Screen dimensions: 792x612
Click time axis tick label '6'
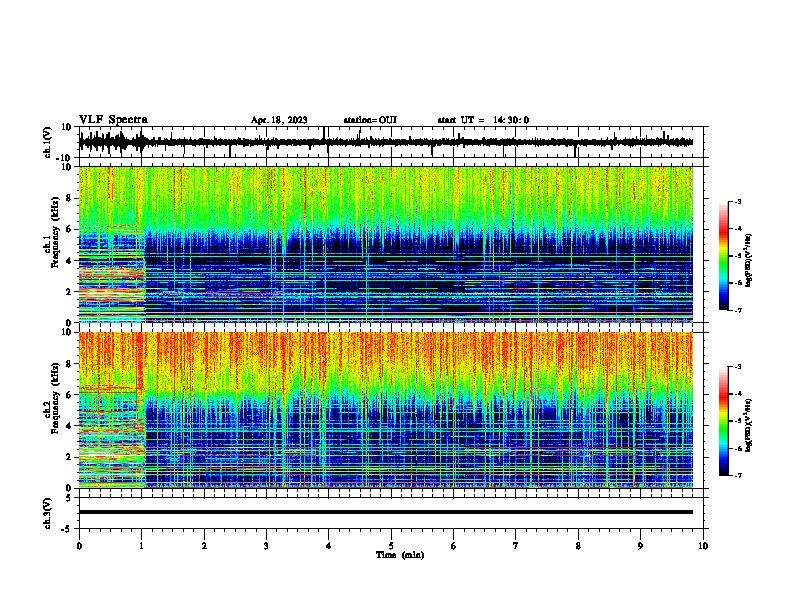[454, 546]
